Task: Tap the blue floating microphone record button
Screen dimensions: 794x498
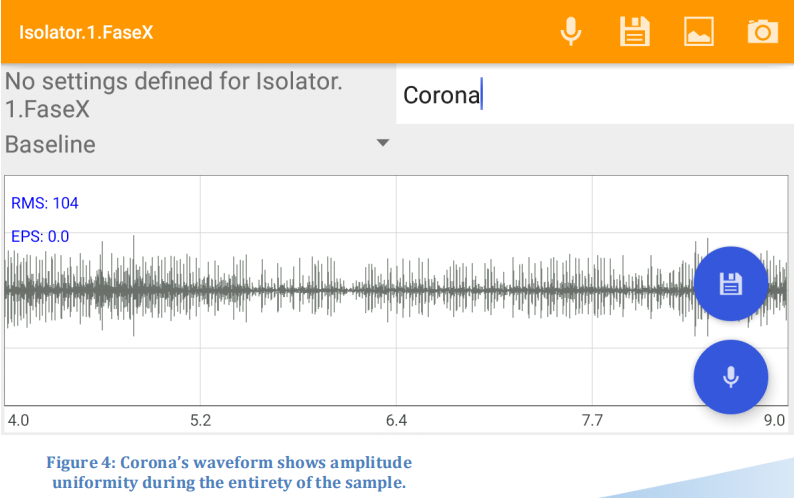Action: click(x=731, y=377)
